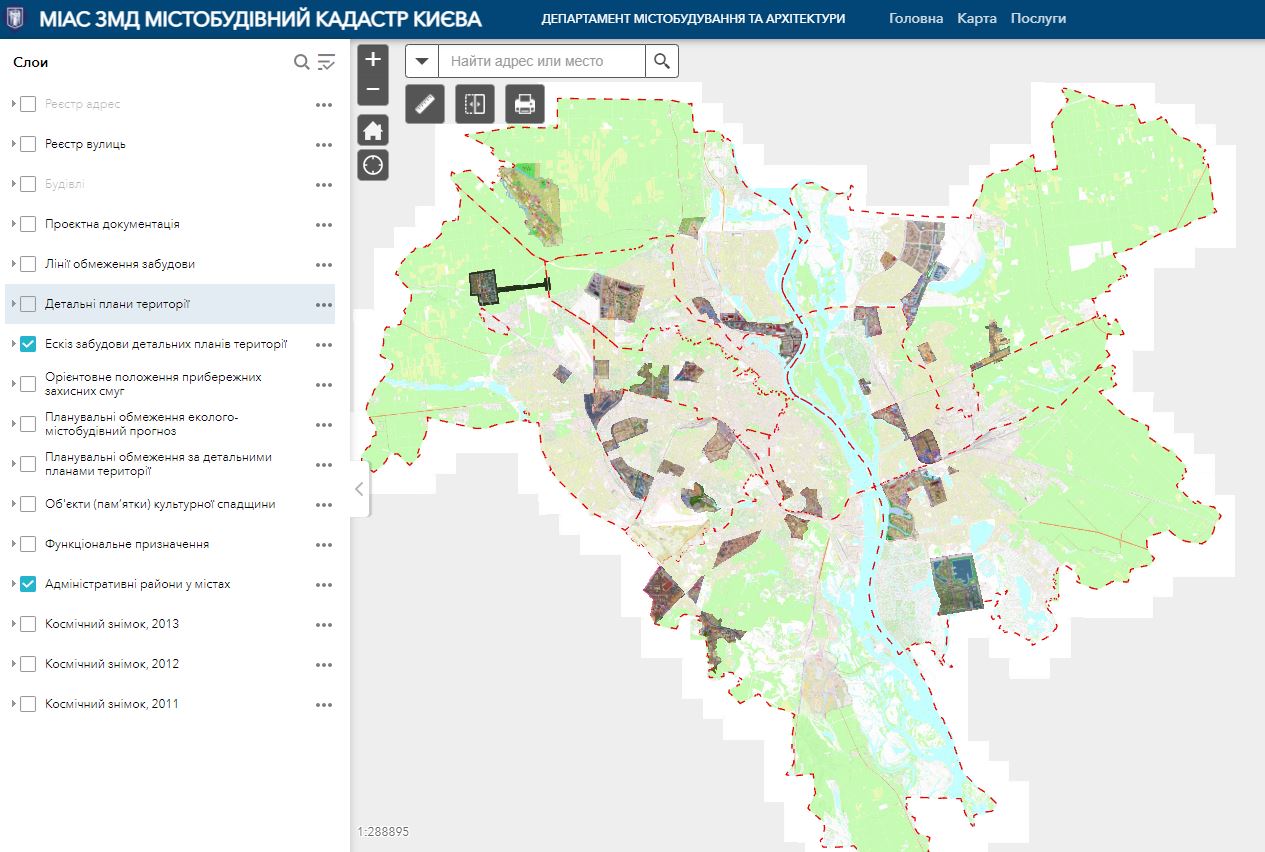The height and width of the screenshot is (852, 1265).
Task: Open options menu for Функціональне призначення
Action: [x=323, y=545]
